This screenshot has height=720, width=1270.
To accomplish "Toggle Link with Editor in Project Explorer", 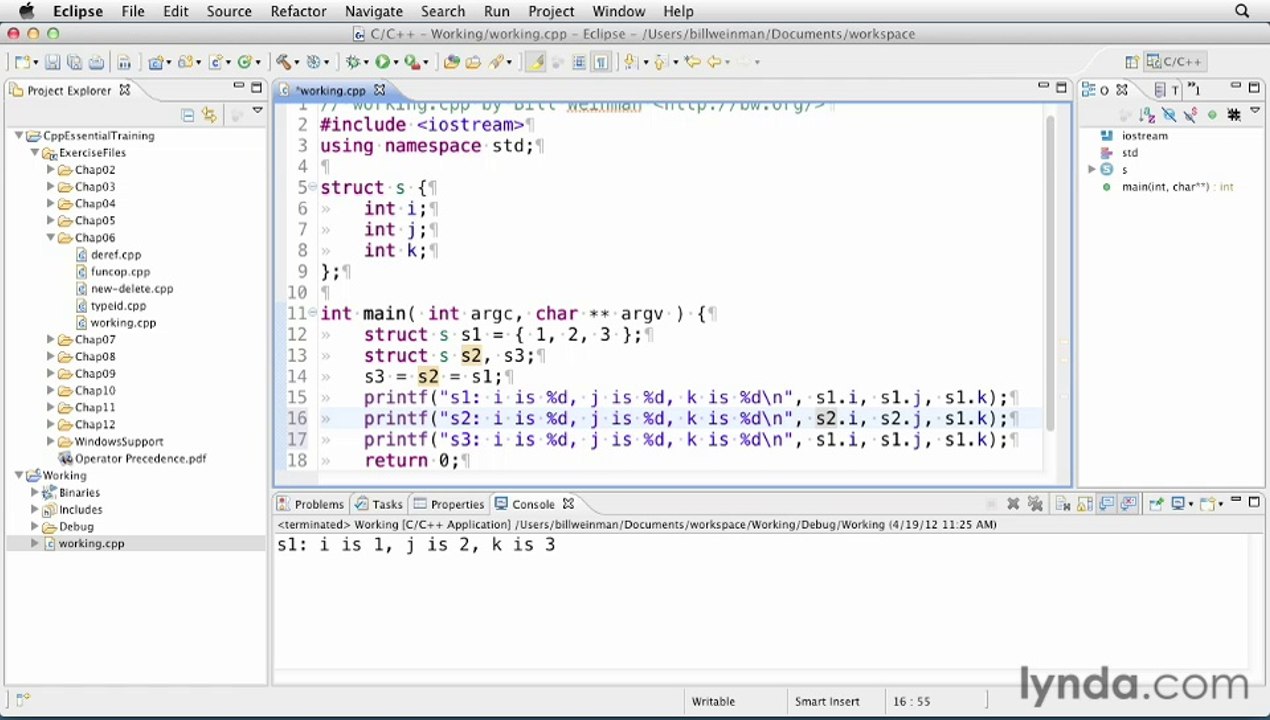I will click(209, 115).
